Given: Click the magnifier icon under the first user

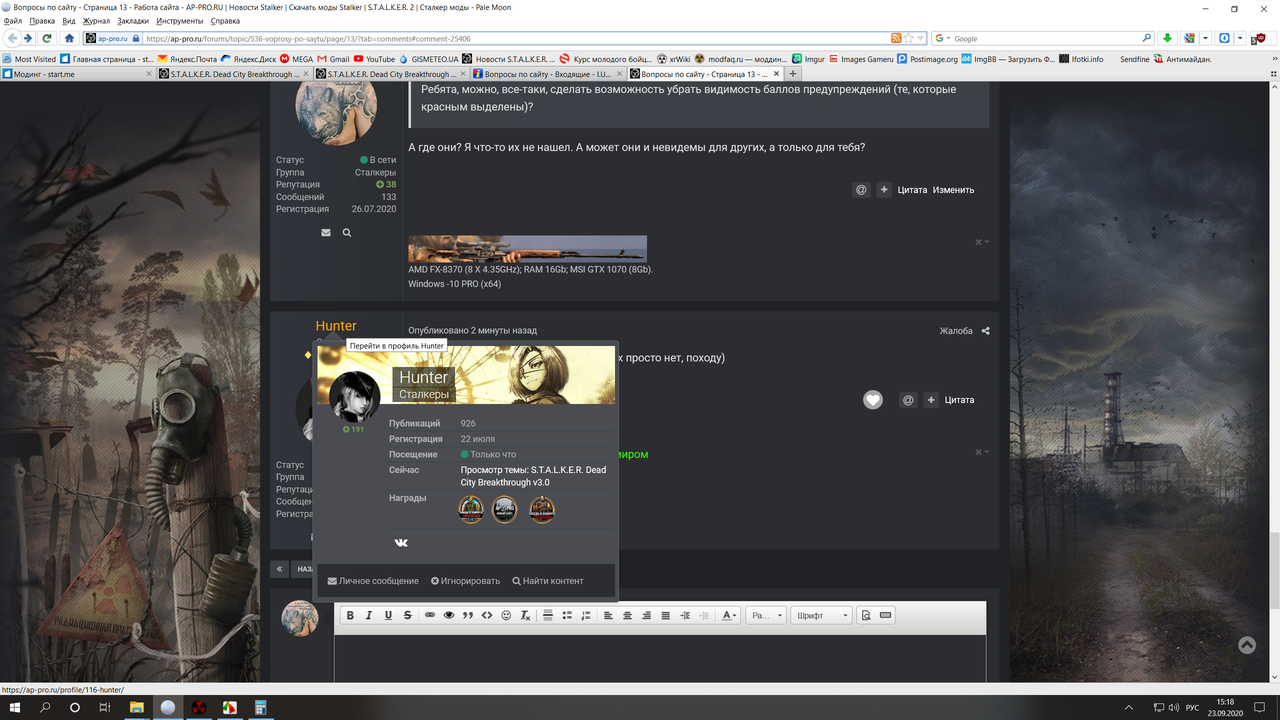Looking at the screenshot, I should tap(347, 232).
